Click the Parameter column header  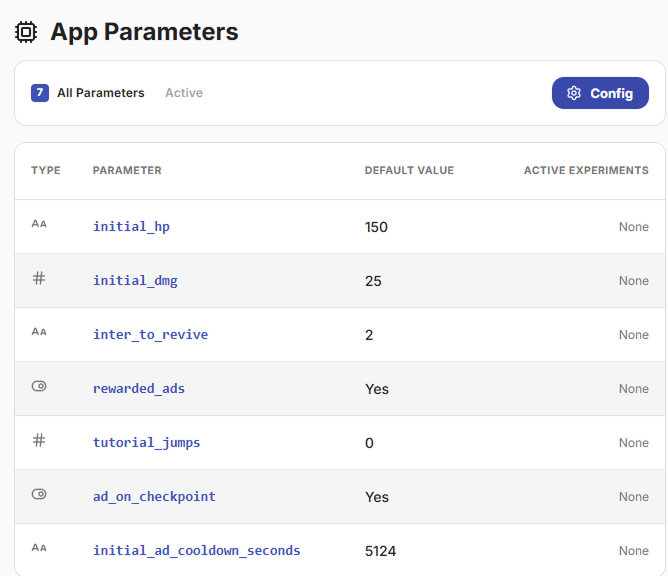click(127, 171)
